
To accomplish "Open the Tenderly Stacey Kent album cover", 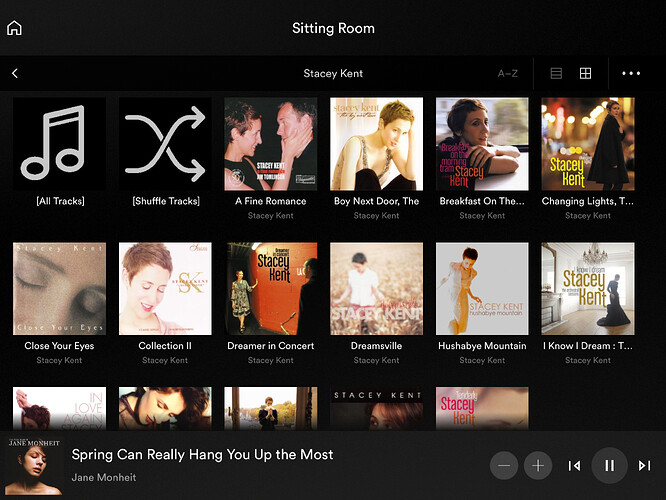I will [482, 408].
